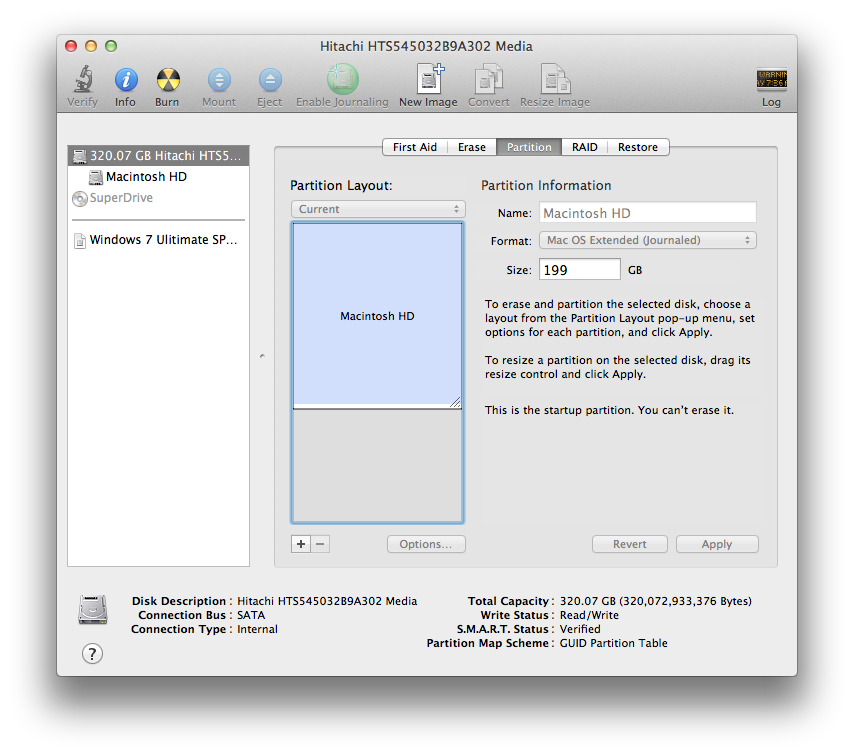Click S.M.A.R.T. Status Verified value
The width and height of the screenshot is (854, 755).
tap(580, 629)
